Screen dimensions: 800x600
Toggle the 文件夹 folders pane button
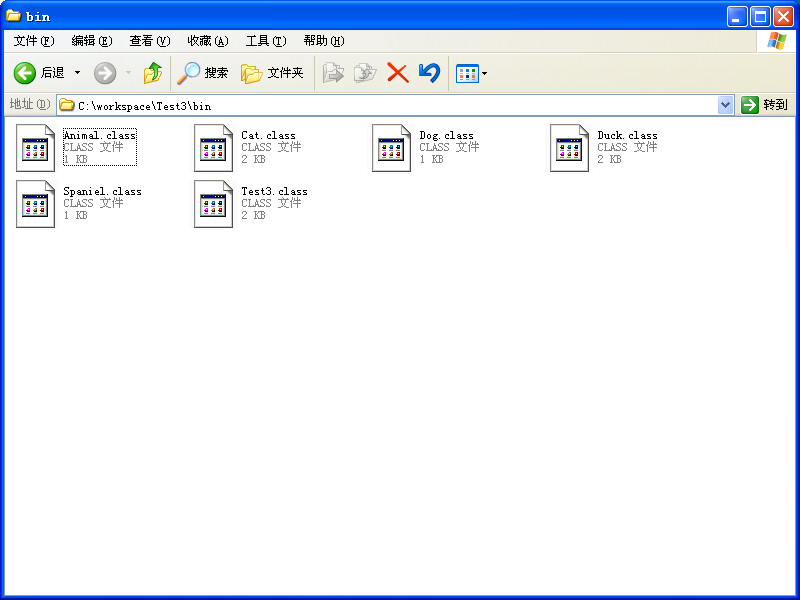272,73
